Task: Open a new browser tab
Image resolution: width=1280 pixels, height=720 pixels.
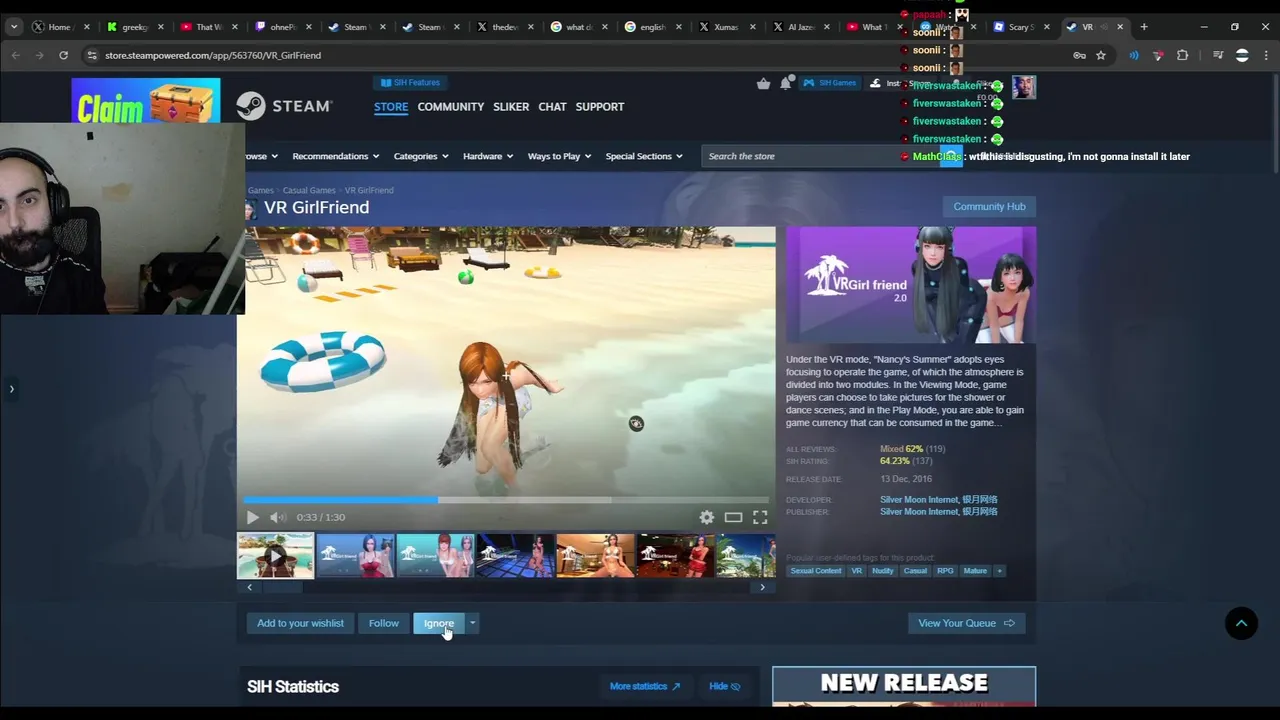Action: 1144,27
